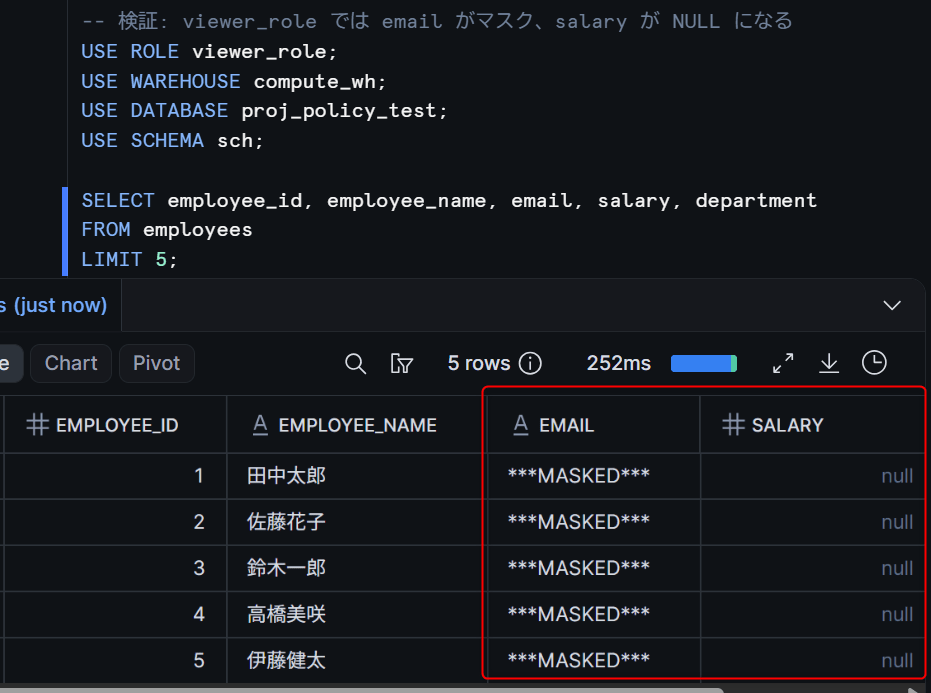931x693 pixels.
Task: Switch to the Chart view
Action: pyautogui.click(x=71, y=363)
